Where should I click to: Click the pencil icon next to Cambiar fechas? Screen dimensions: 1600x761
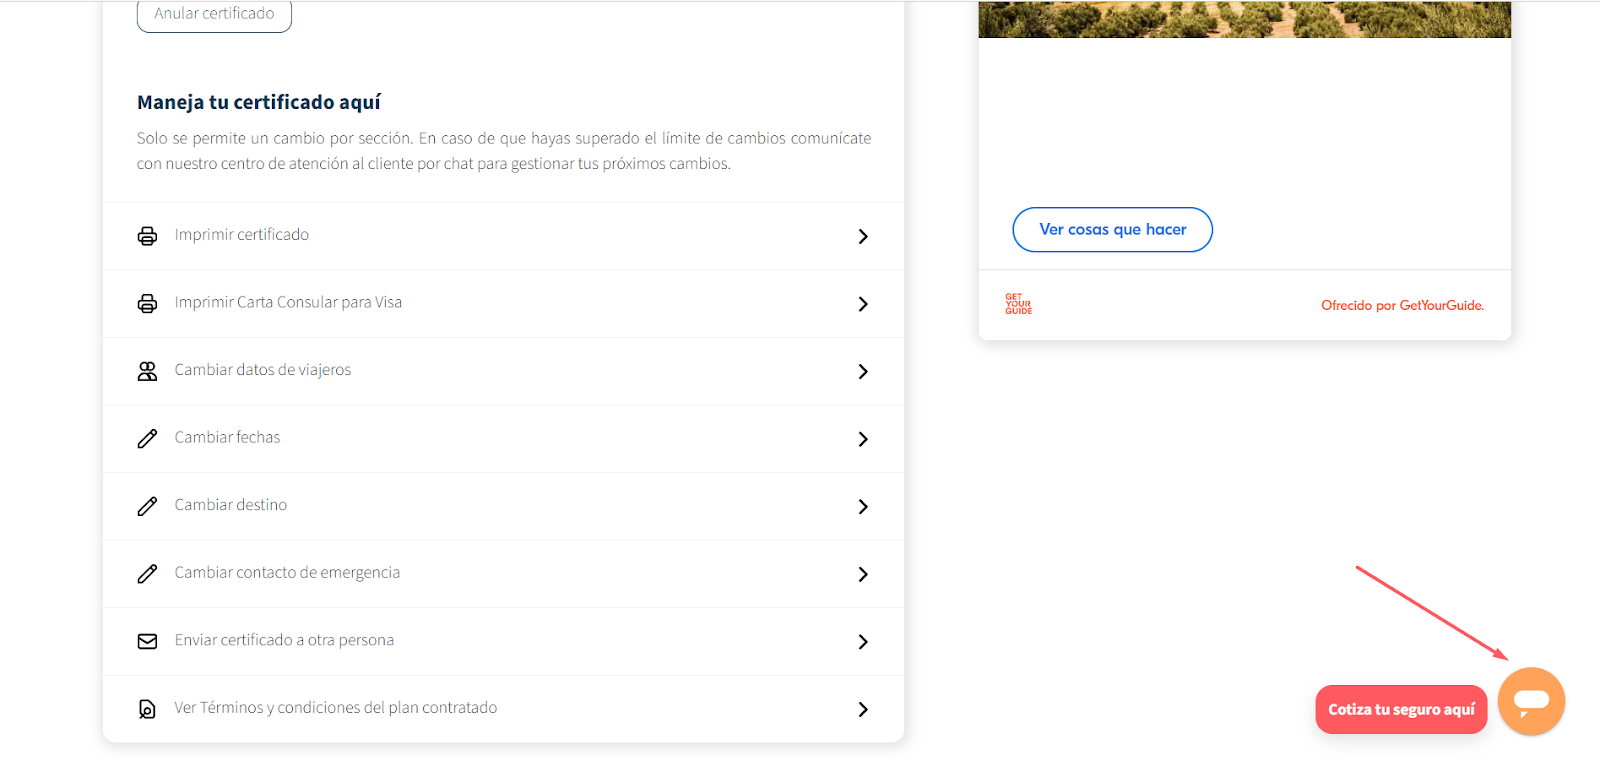coord(147,439)
